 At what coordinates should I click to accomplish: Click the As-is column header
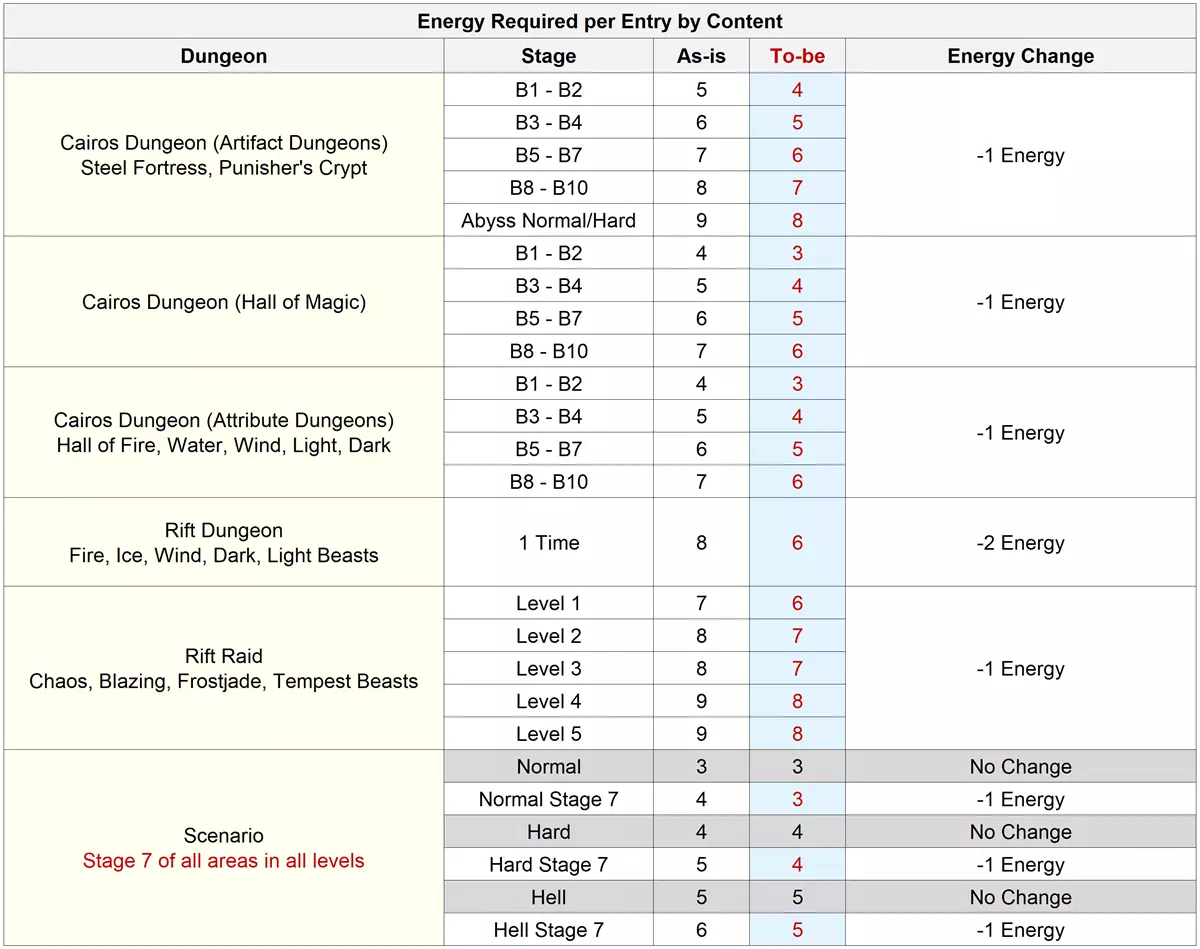[x=701, y=56]
